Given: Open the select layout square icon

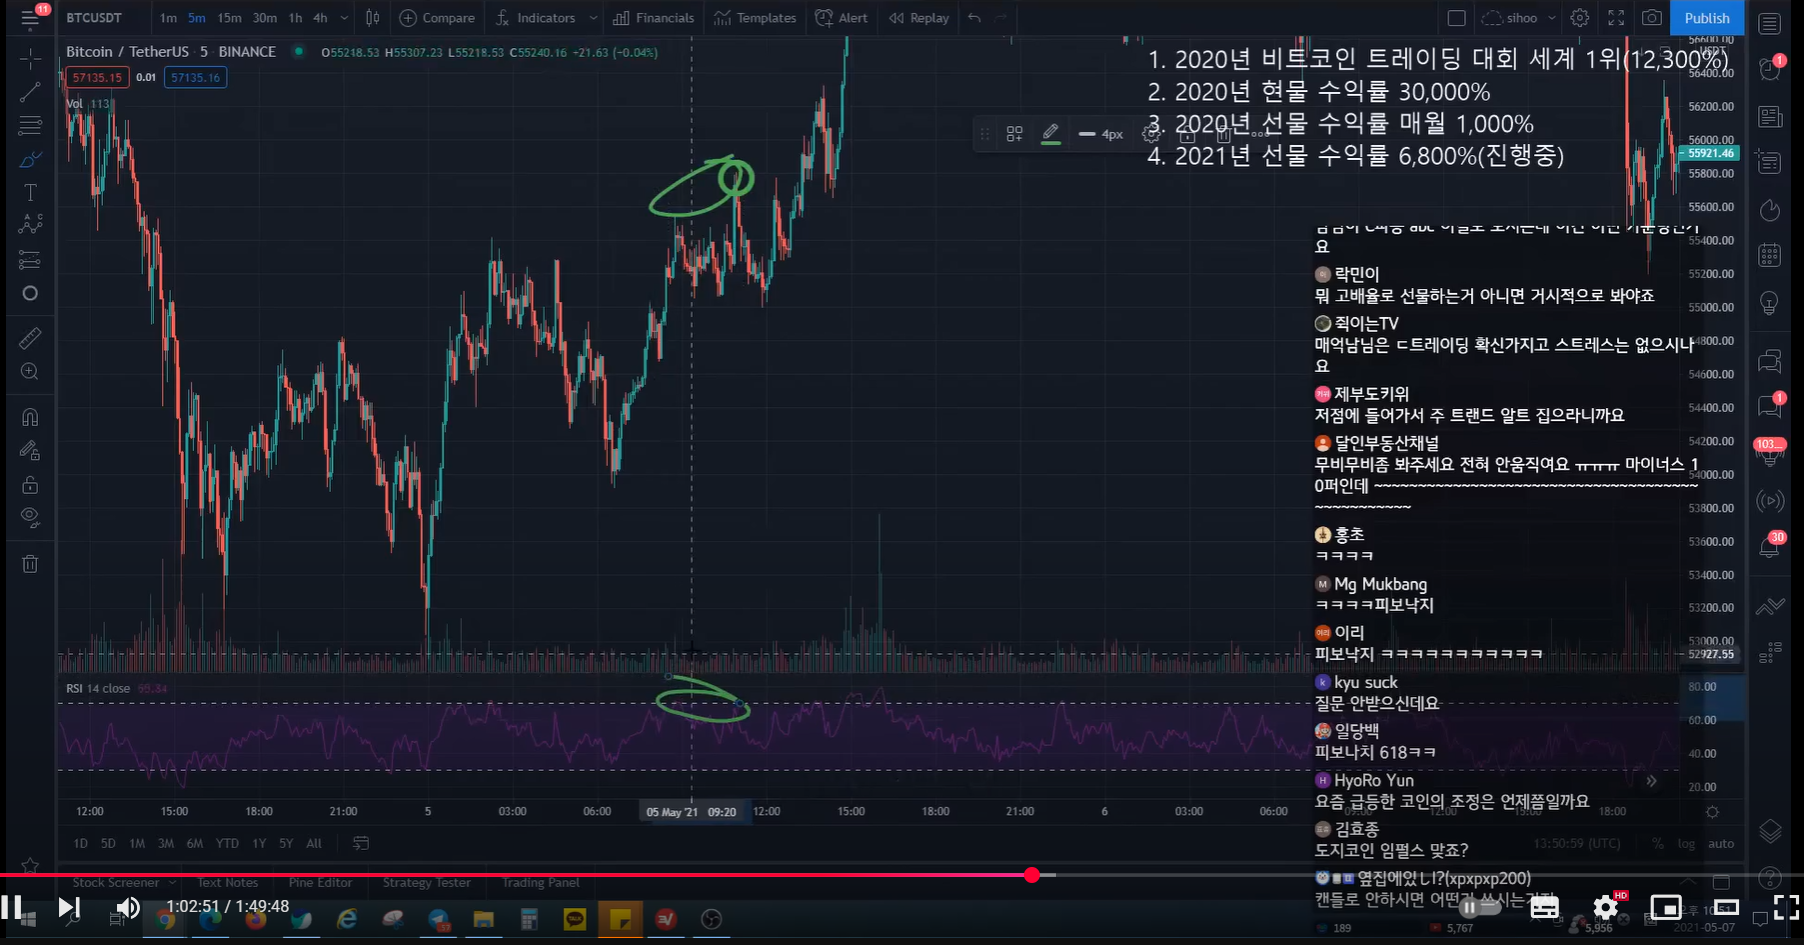Looking at the screenshot, I should tap(1457, 18).
